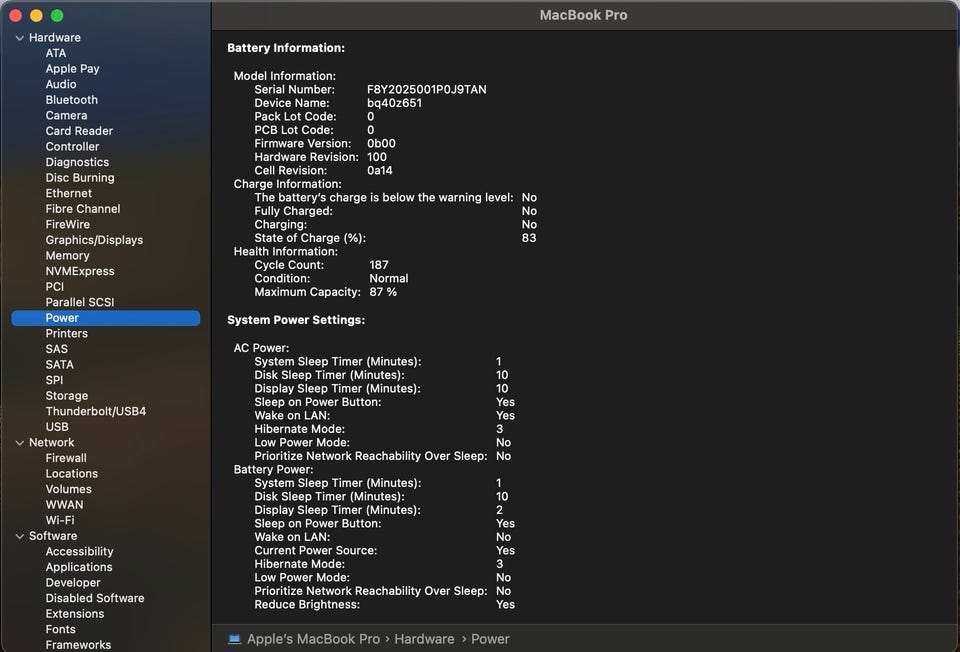Open SATA in the sidebar
This screenshot has width=960, height=652.
tap(59, 365)
